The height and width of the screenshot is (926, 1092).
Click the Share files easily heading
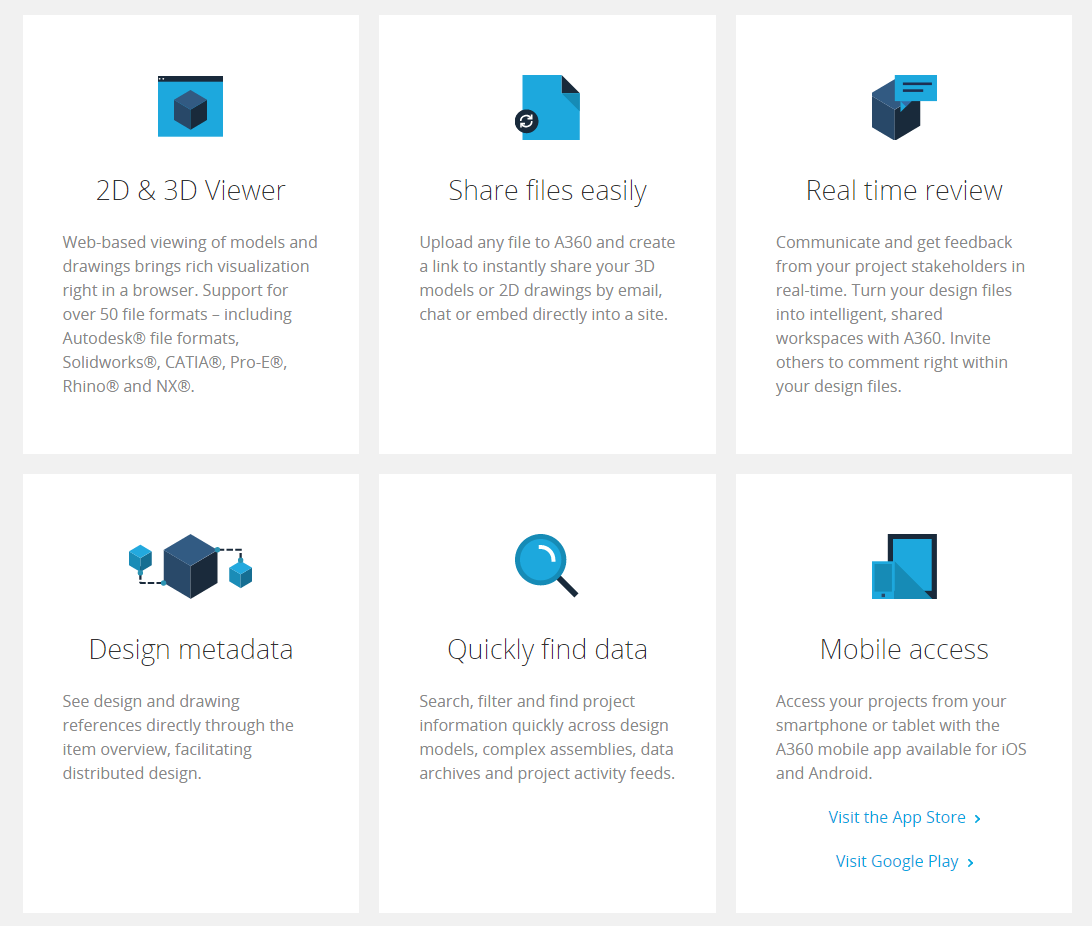[x=547, y=191]
